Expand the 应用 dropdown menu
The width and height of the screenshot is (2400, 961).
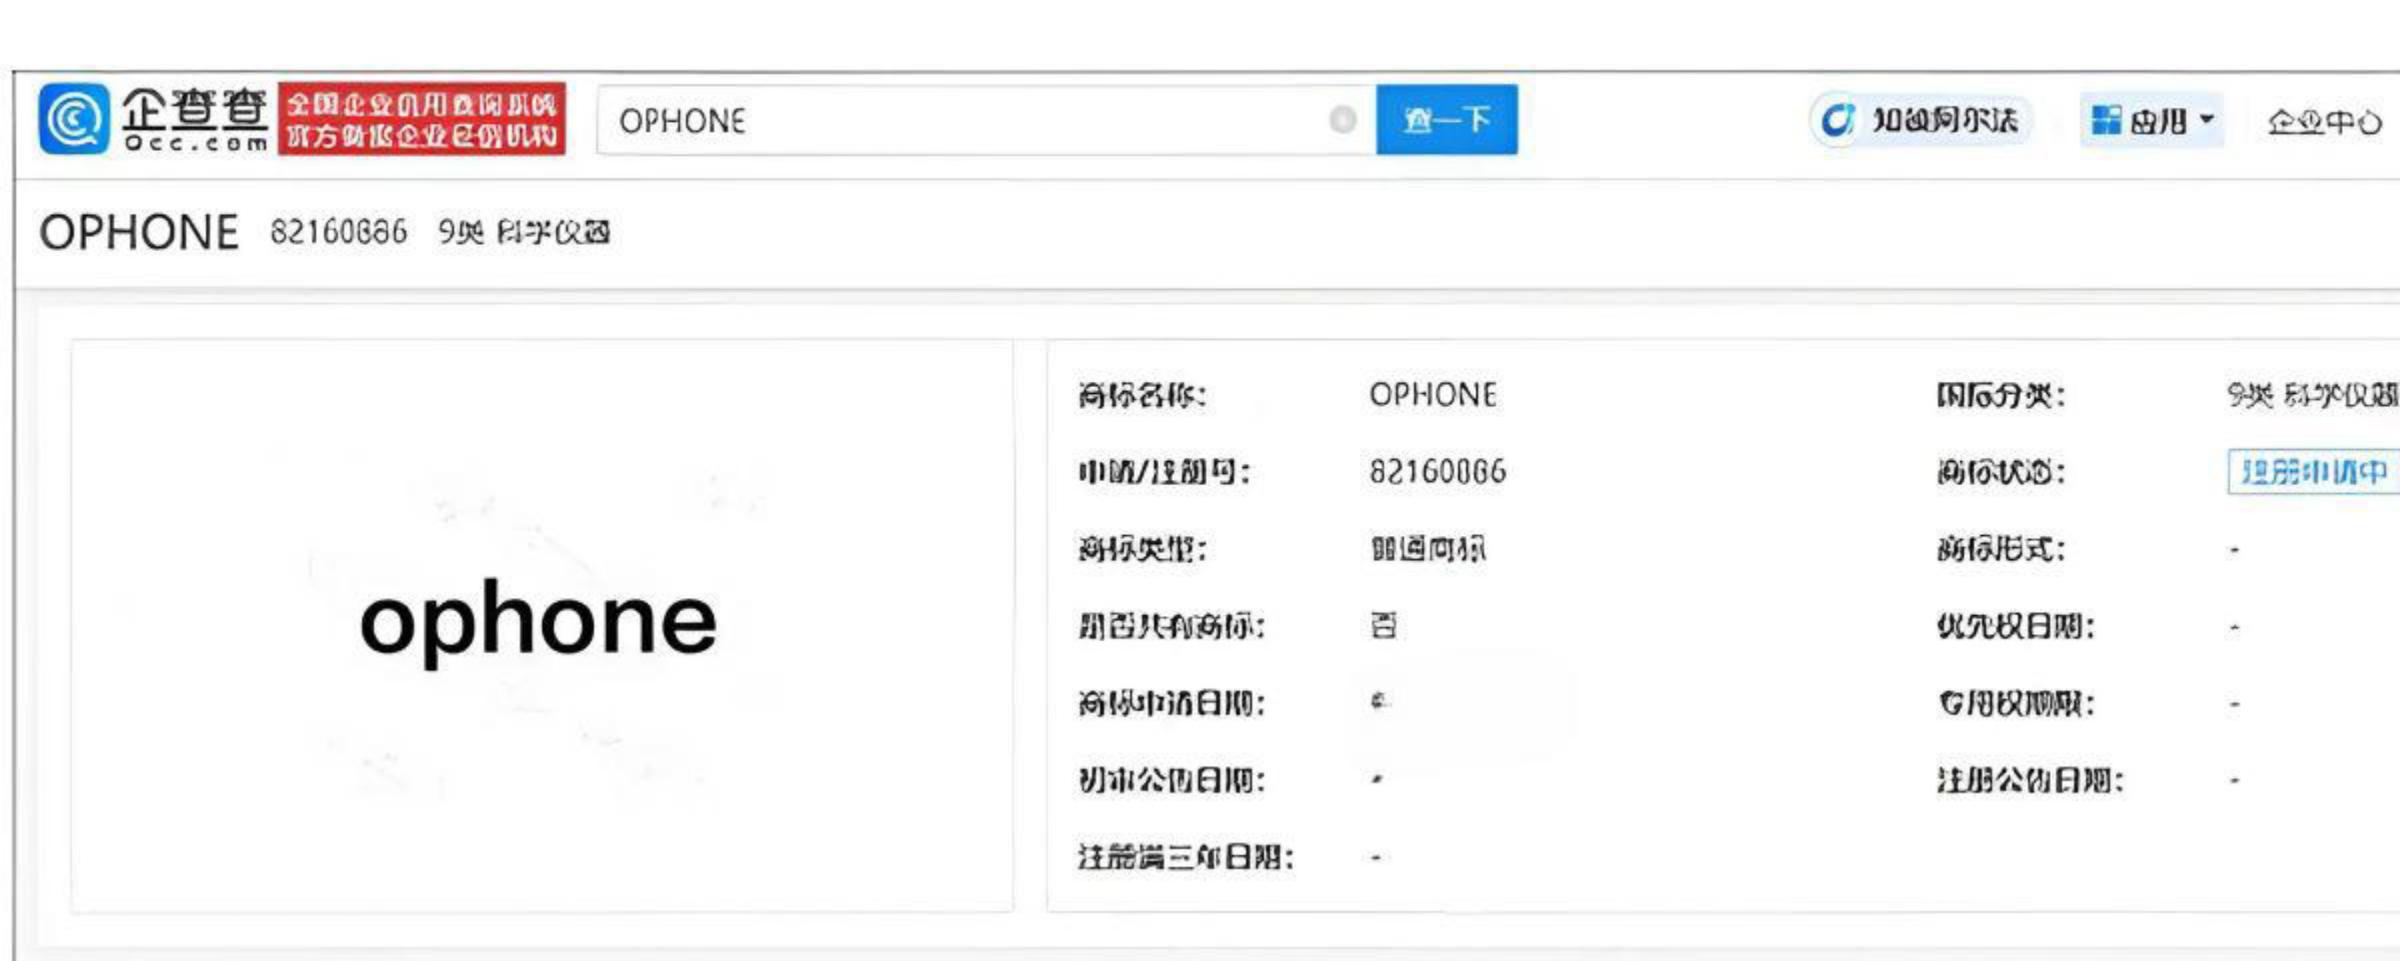[x=2152, y=121]
